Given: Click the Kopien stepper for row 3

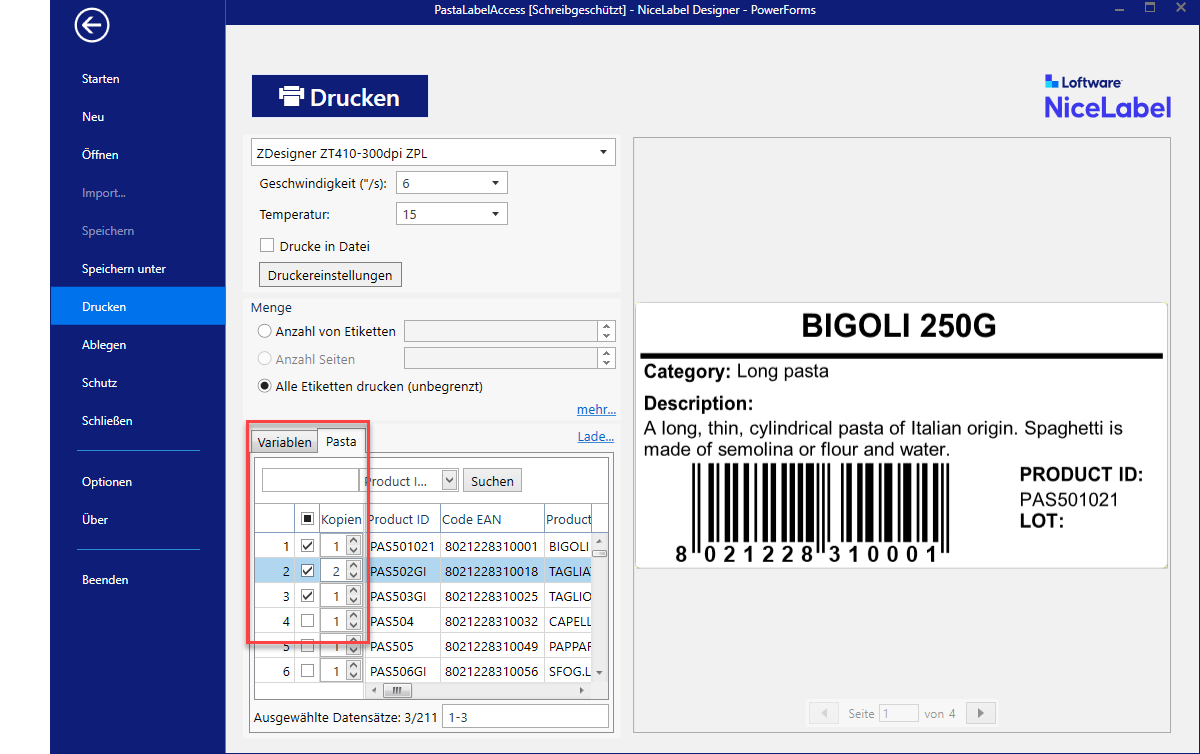Looking at the screenshot, I should (353, 596).
